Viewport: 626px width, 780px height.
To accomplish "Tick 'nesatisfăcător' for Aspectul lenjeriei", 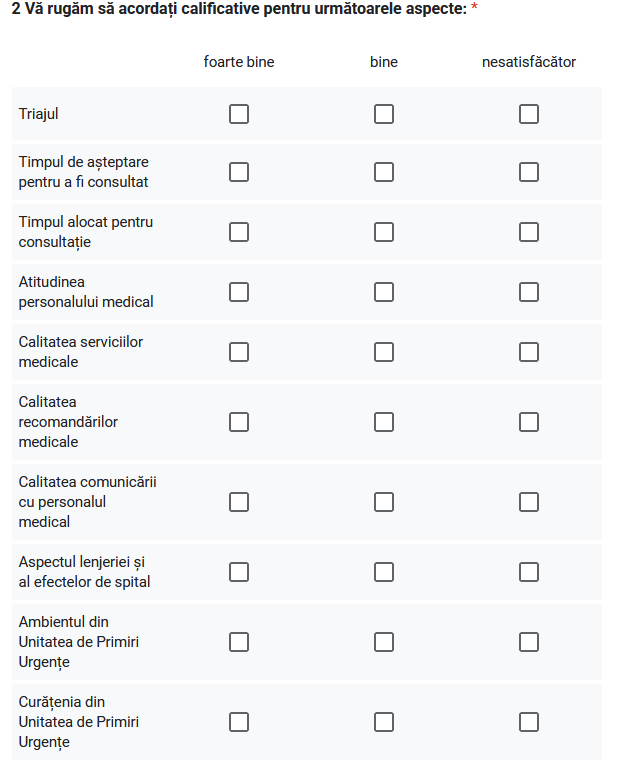I will pos(529,572).
